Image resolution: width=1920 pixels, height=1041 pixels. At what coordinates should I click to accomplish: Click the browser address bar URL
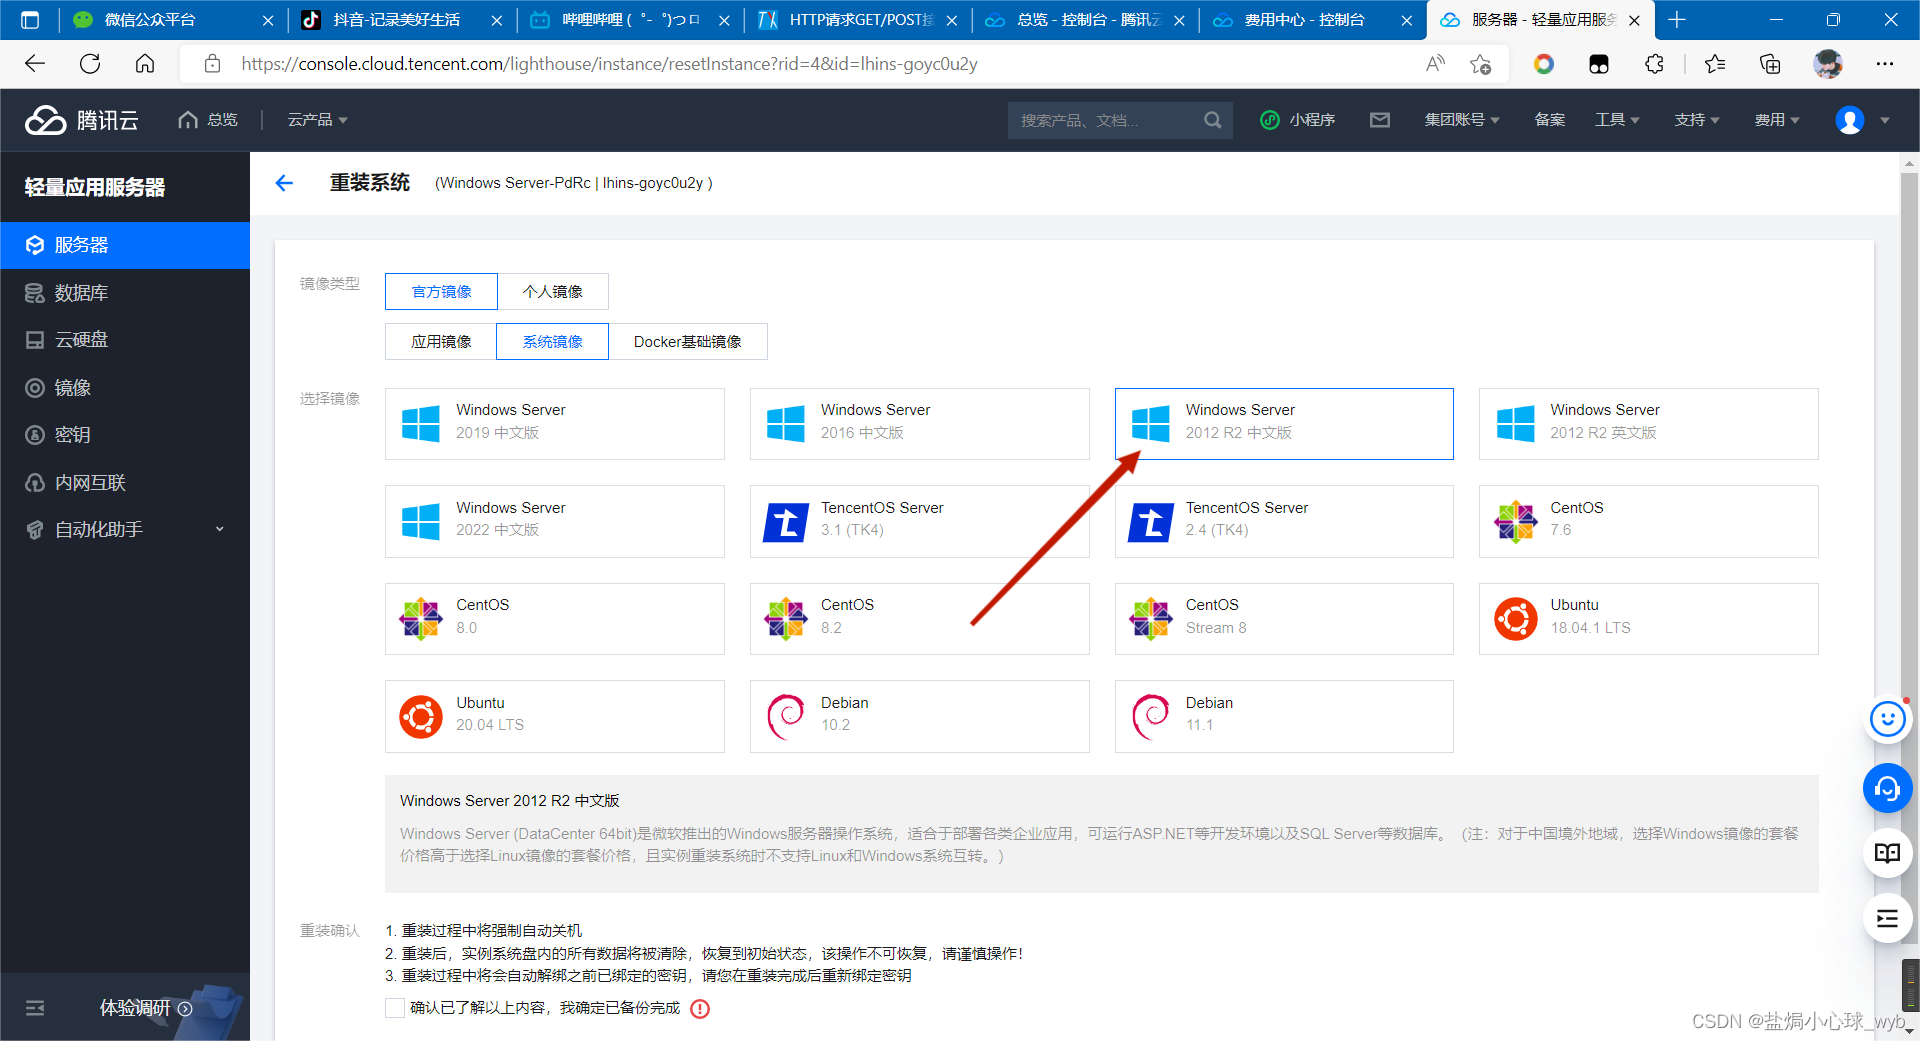(609, 64)
